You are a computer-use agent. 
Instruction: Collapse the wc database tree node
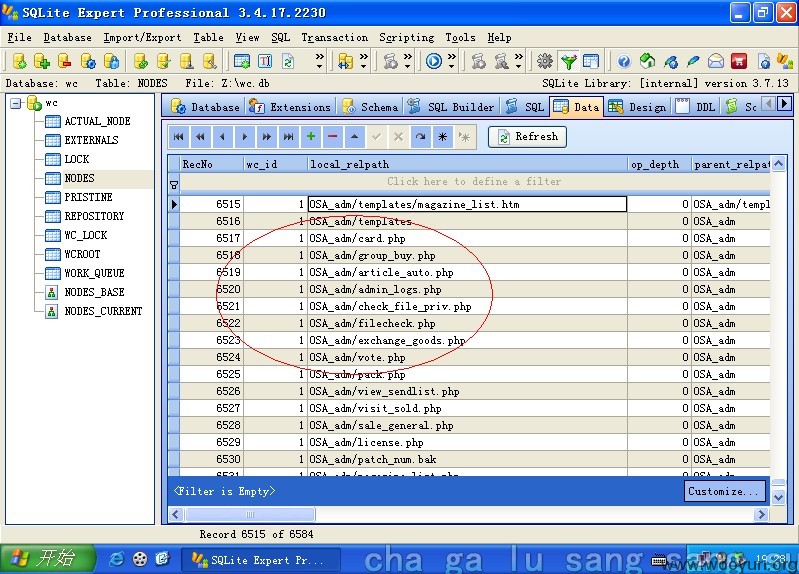pyautogui.click(x=16, y=103)
